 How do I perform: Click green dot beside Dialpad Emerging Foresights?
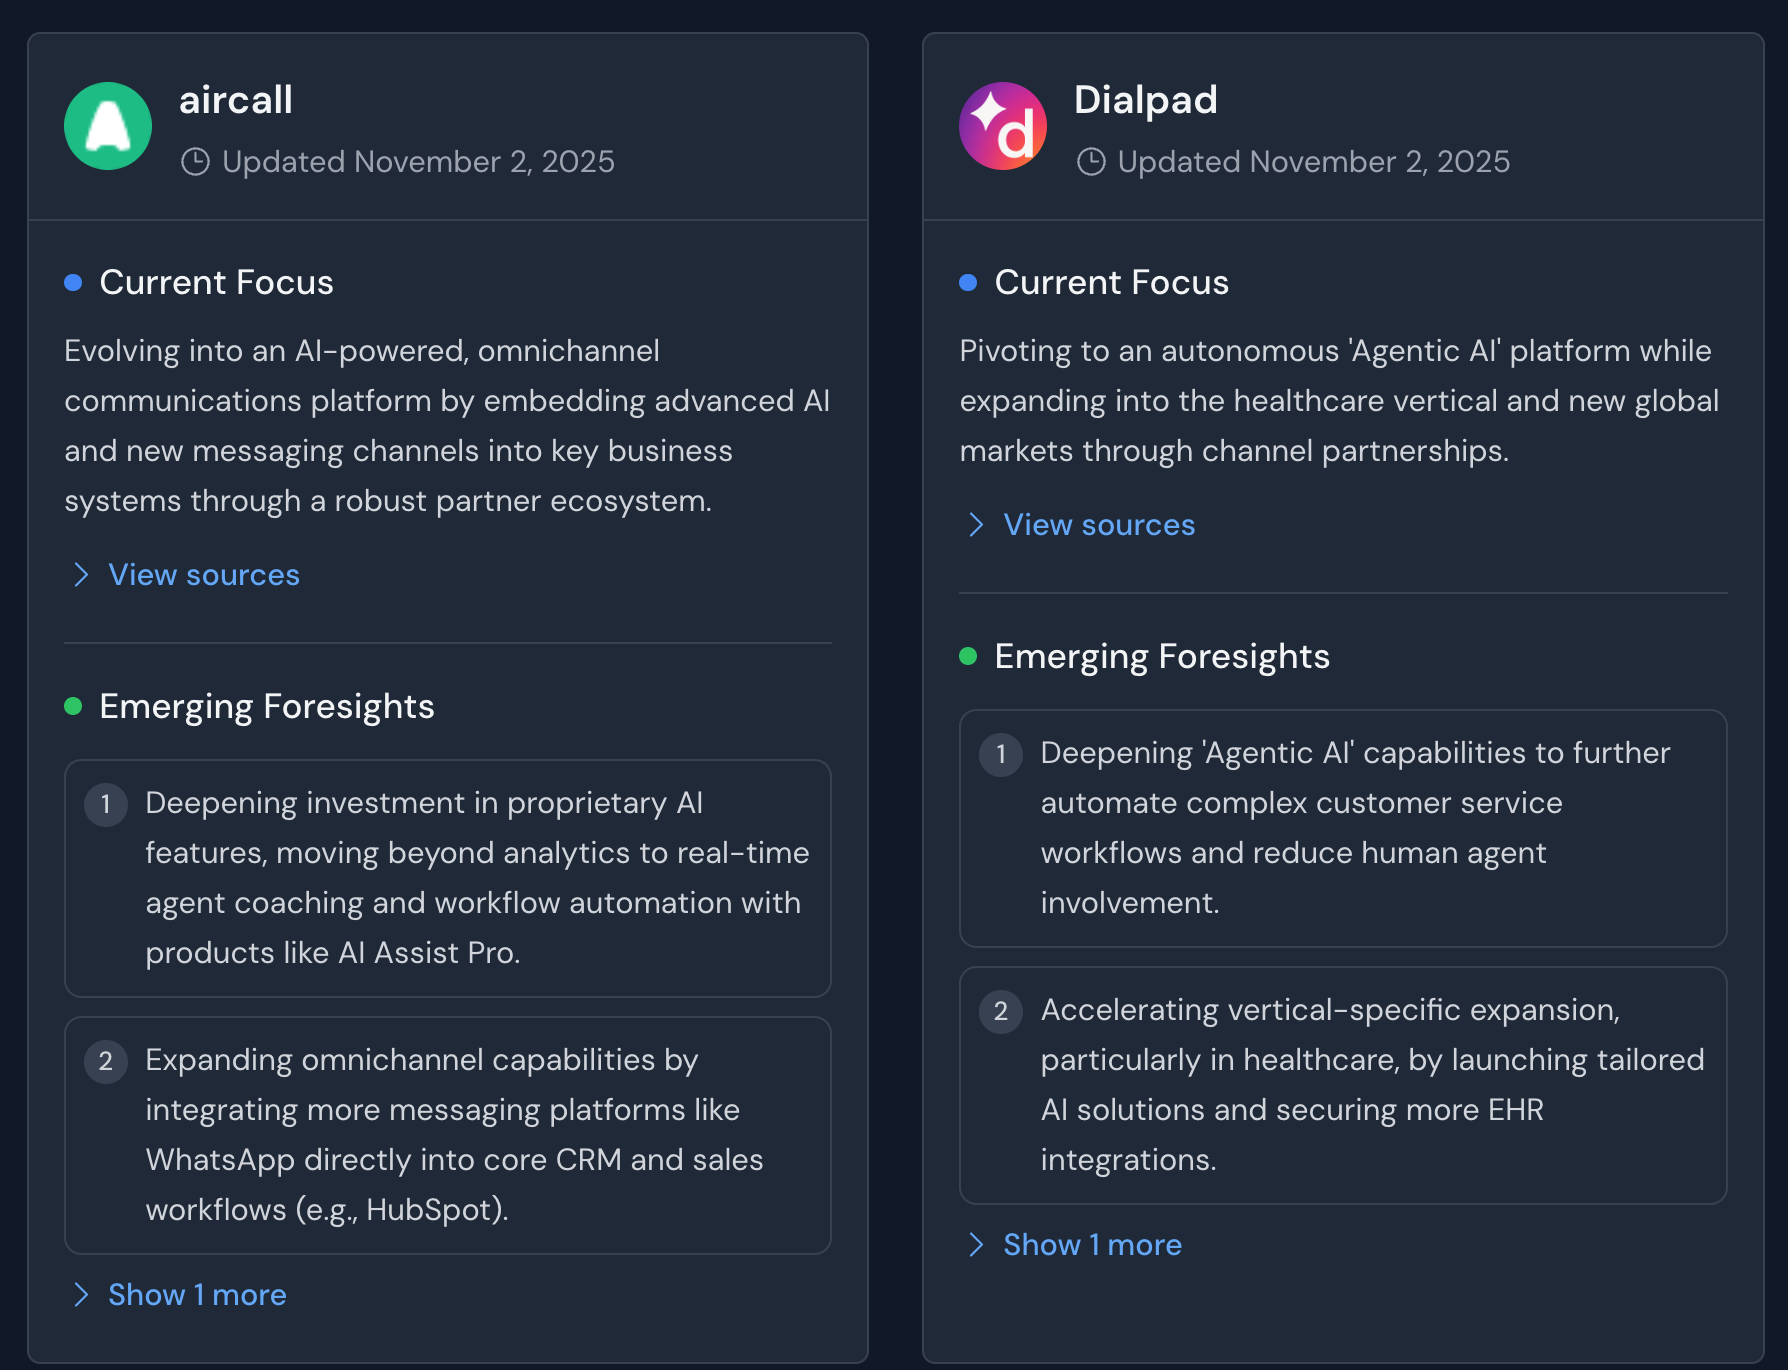coord(967,657)
